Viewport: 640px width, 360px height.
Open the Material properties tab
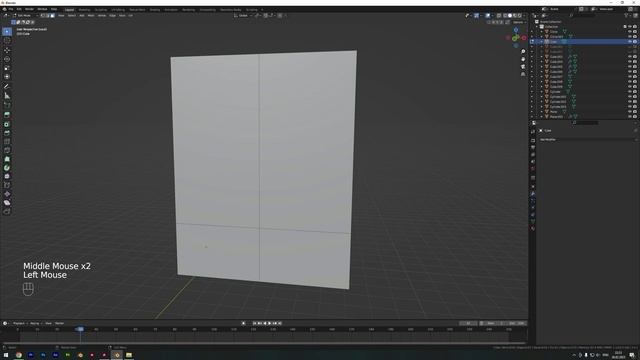point(533,229)
